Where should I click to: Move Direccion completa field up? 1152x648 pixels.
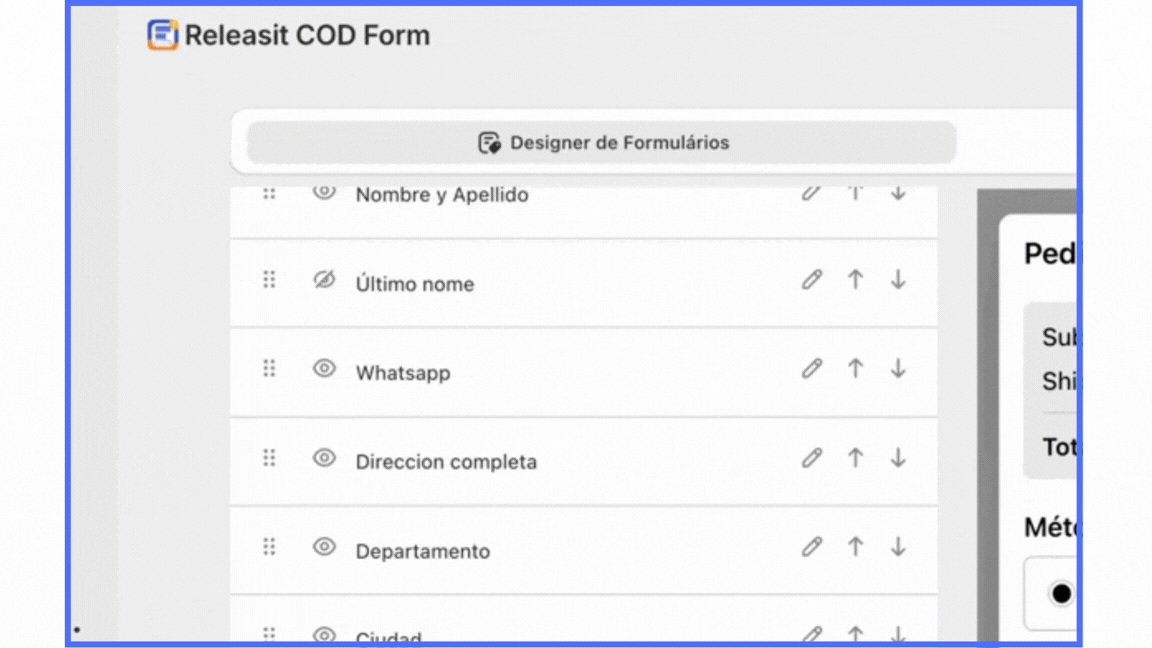855,458
